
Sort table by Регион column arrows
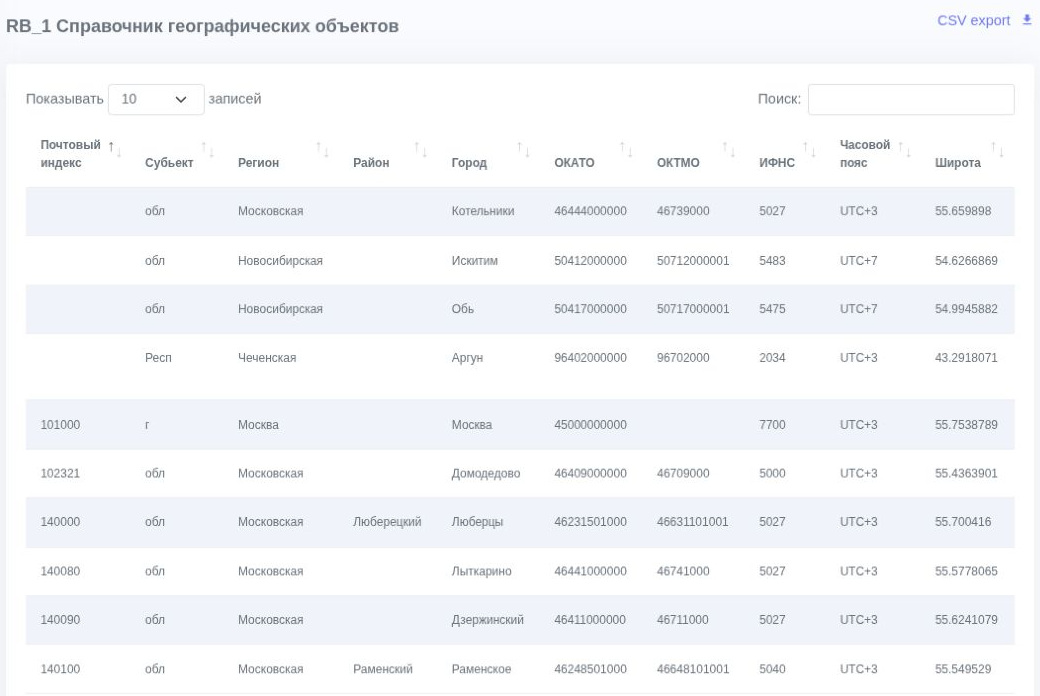coord(322,149)
